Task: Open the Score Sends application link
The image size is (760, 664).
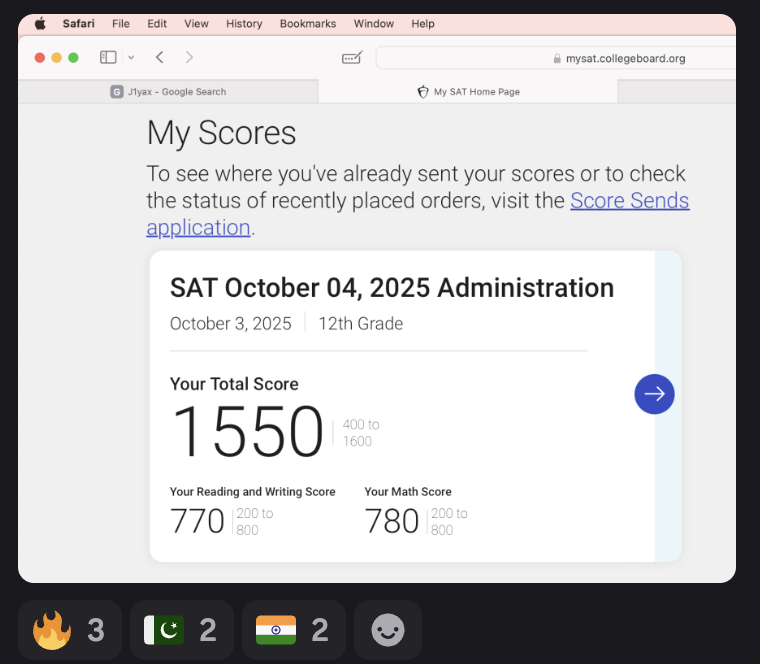Action: [629, 201]
